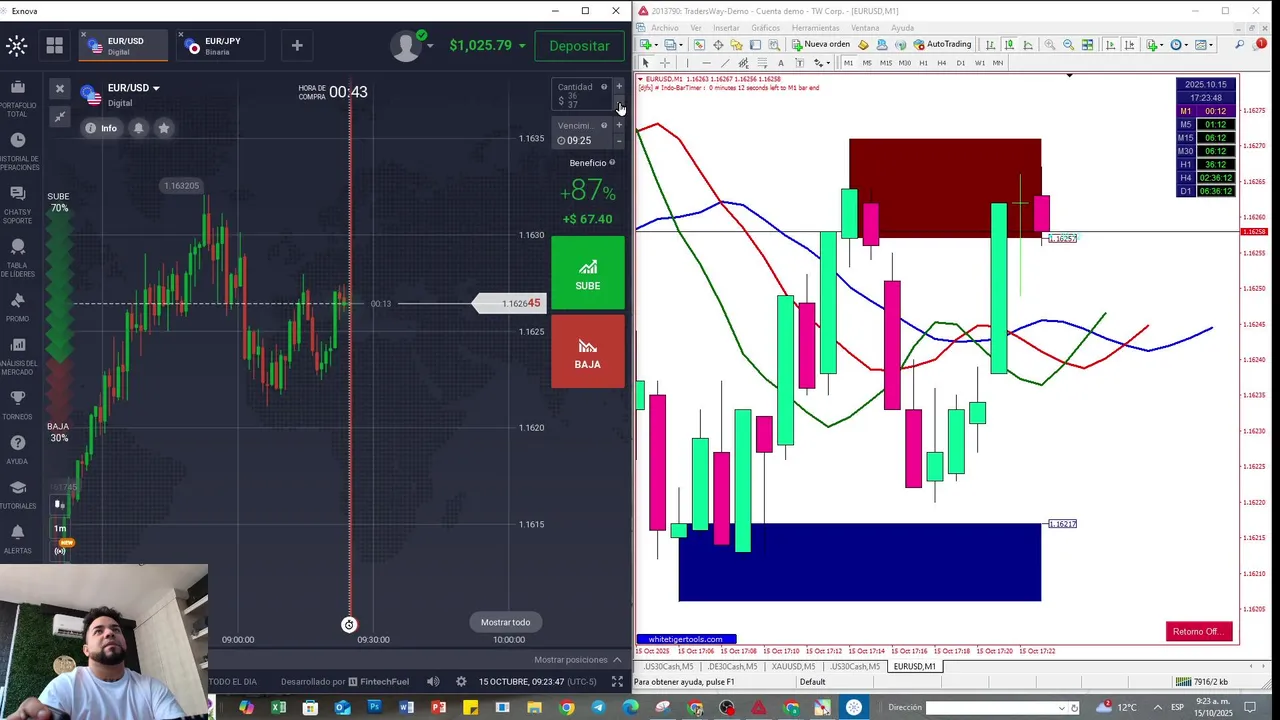
Task: Enter fullscreen in Exnova bottom bar
Action: tap(617, 681)
